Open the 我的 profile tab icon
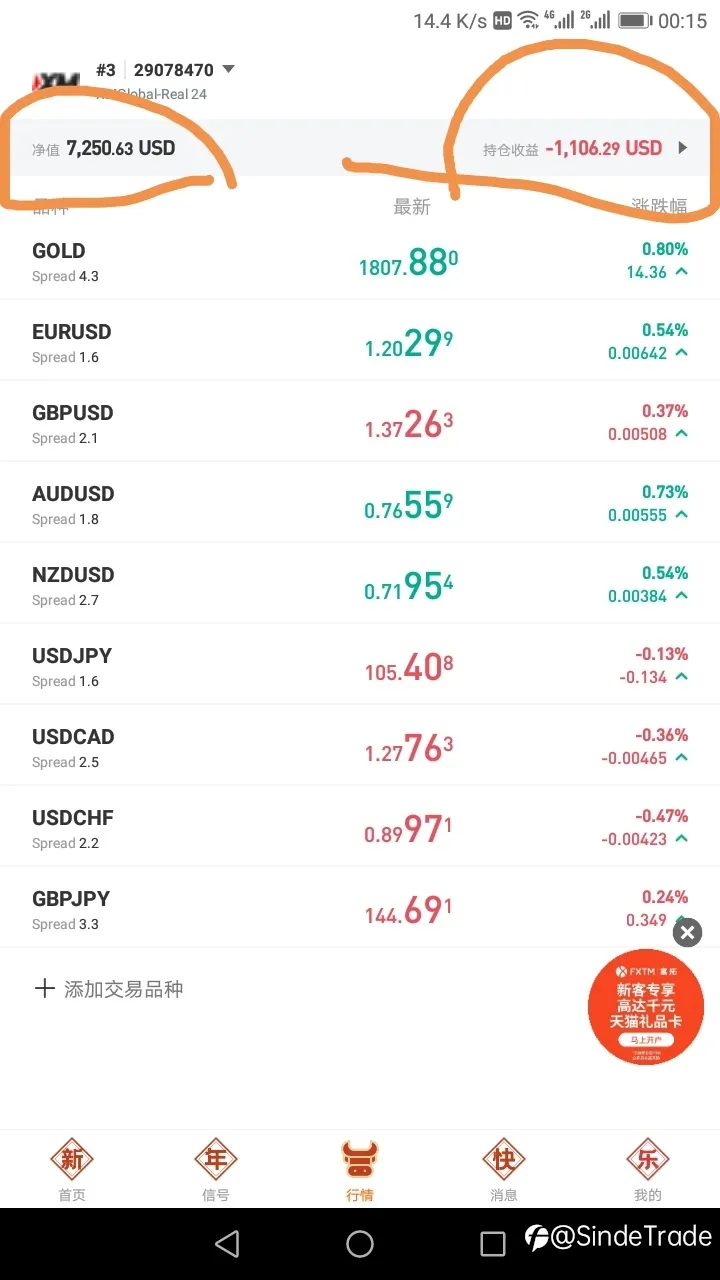This screenshot has height=1280, width=720. [x=648, y=1160]
